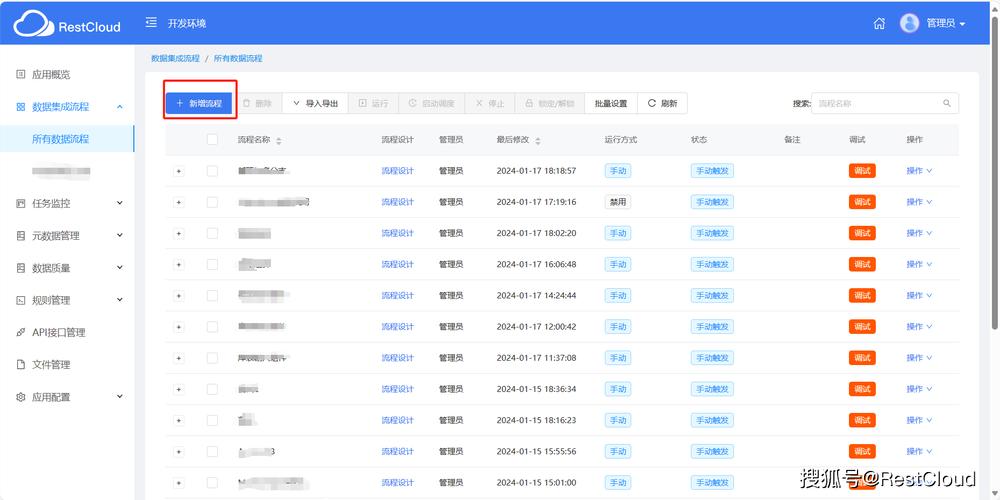This screenshot has width=1000, height=500.
Task: Sort by 流程名称 column sort icon
Action: point(279,141)
